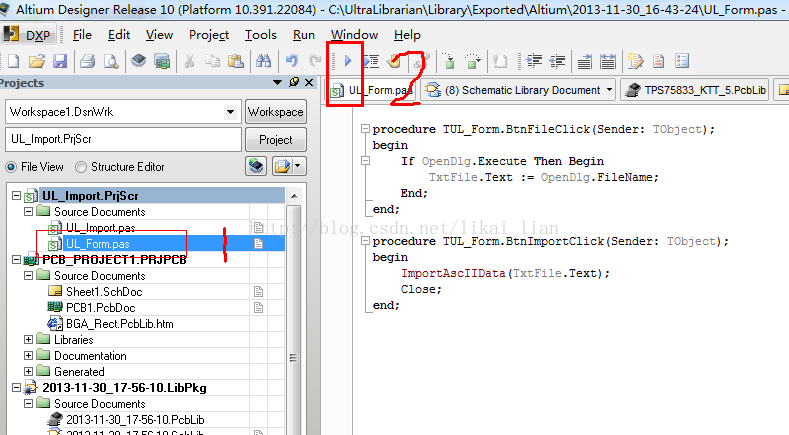
Task: Fold the If OpenDlg.Execute block
Action: pos(366,161)
